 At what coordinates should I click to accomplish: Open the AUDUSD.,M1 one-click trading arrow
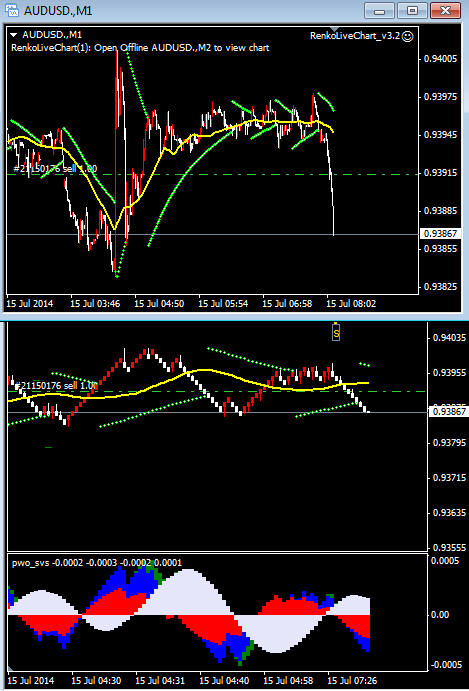(x=15, y=35)
